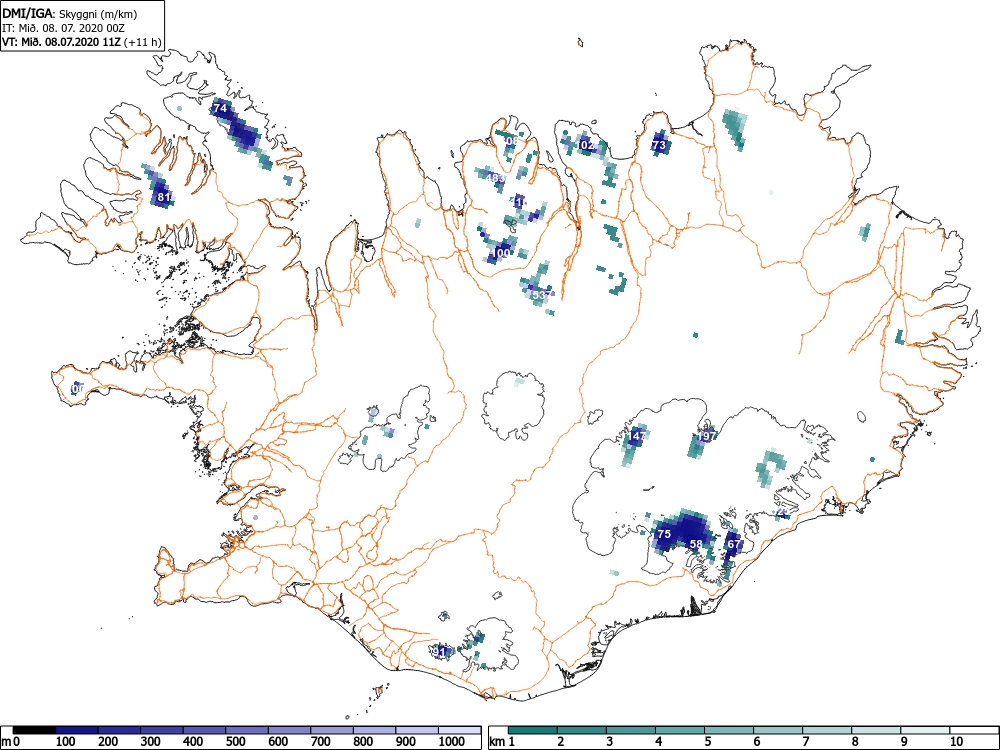The image size is (1000, 750).
Task: Click the 2–3 km teal legend swatch
Action: coord(582,730)
